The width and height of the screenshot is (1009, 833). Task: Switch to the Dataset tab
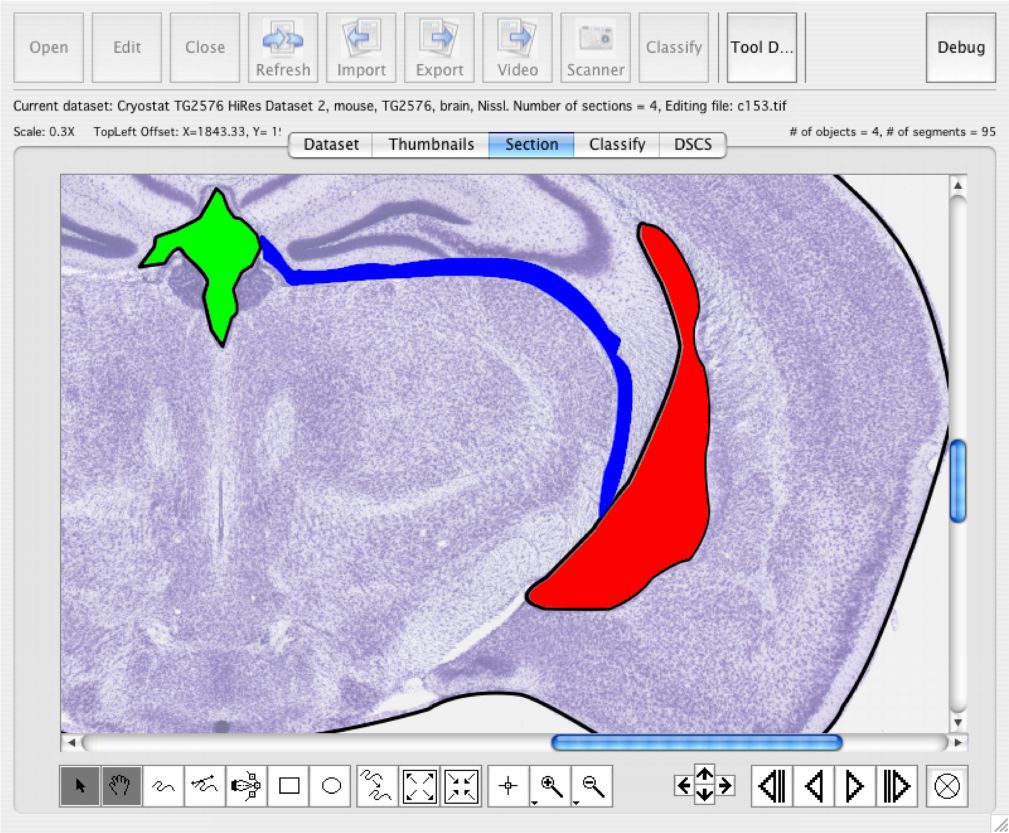(x=331, y=144)
